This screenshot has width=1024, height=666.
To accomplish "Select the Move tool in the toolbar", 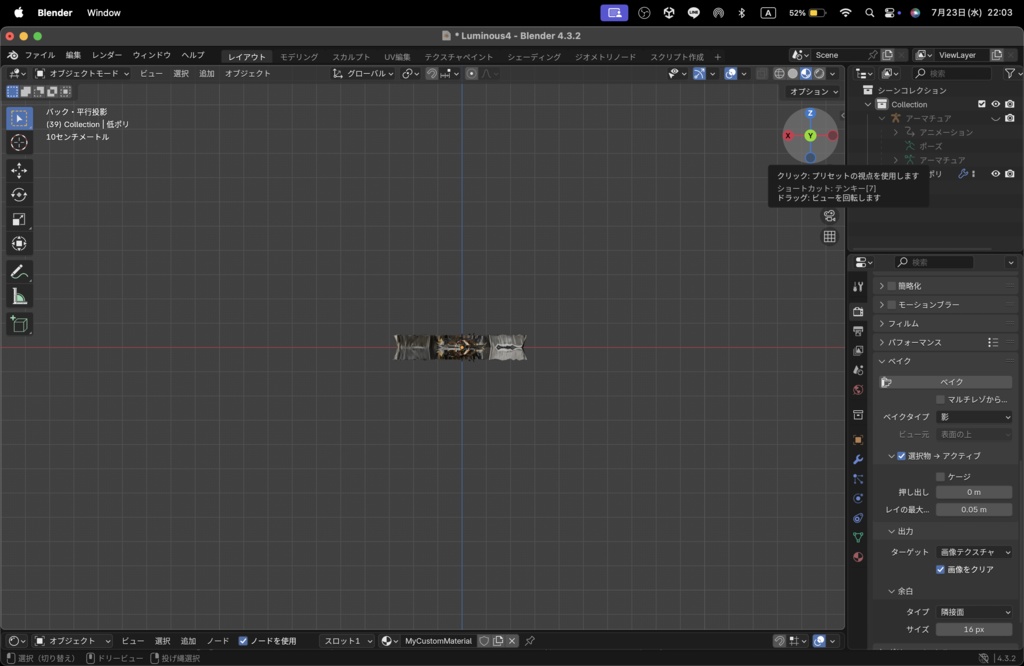I will point(19,170).
